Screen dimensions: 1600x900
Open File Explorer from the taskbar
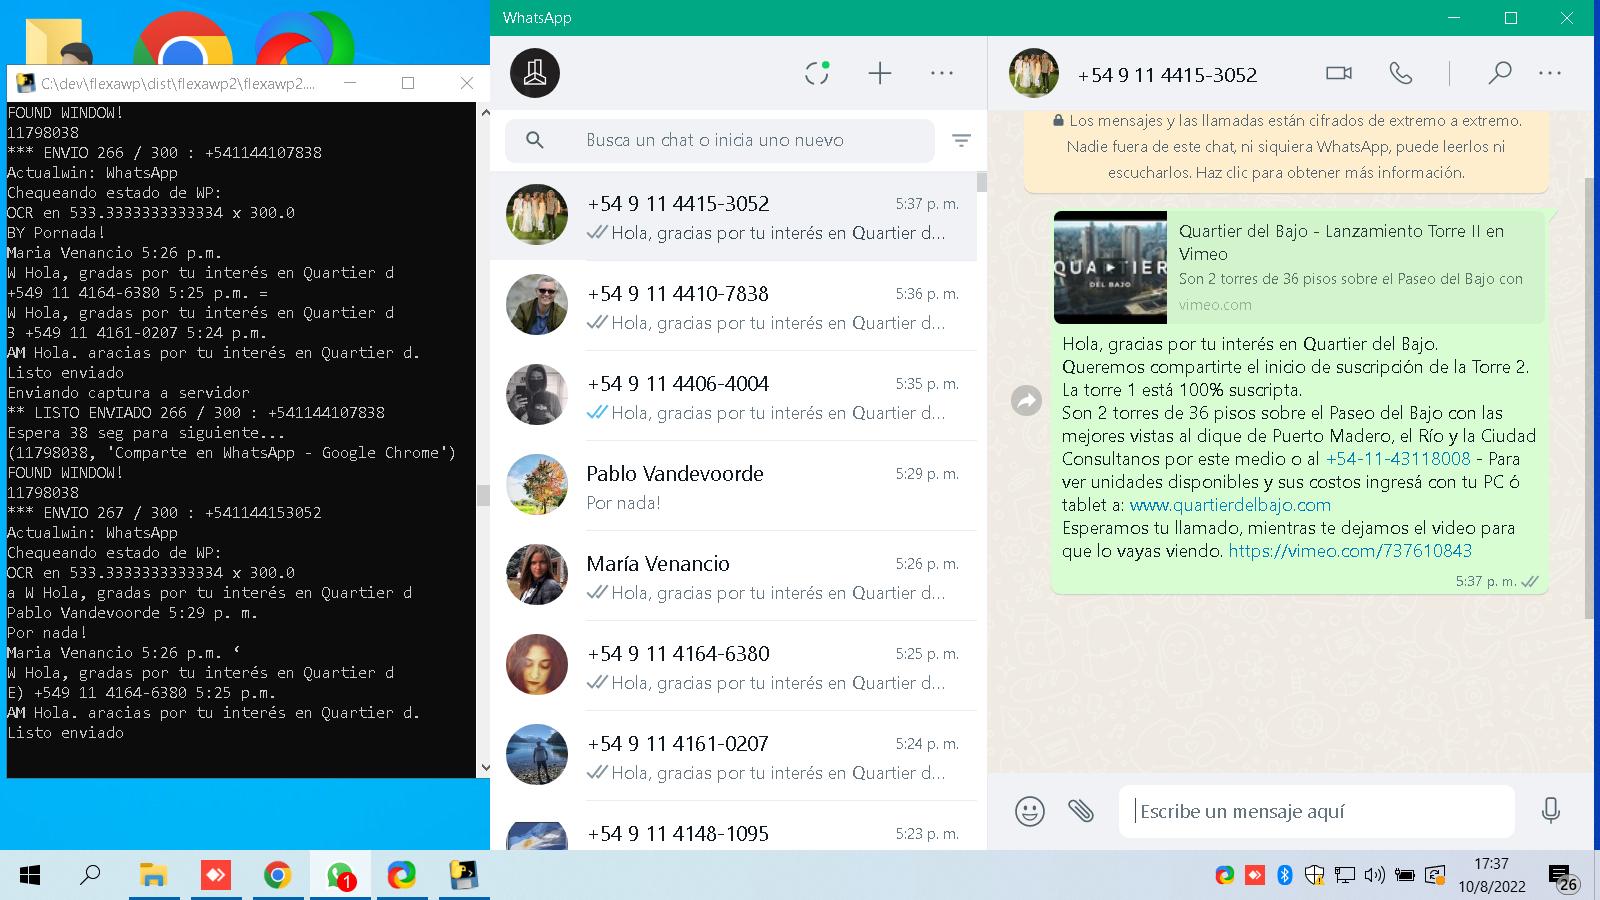(153, 876)
